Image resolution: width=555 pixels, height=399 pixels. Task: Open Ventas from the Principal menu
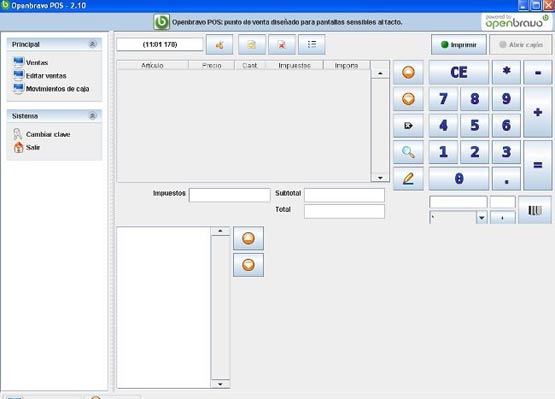click(x=37, y=62)
